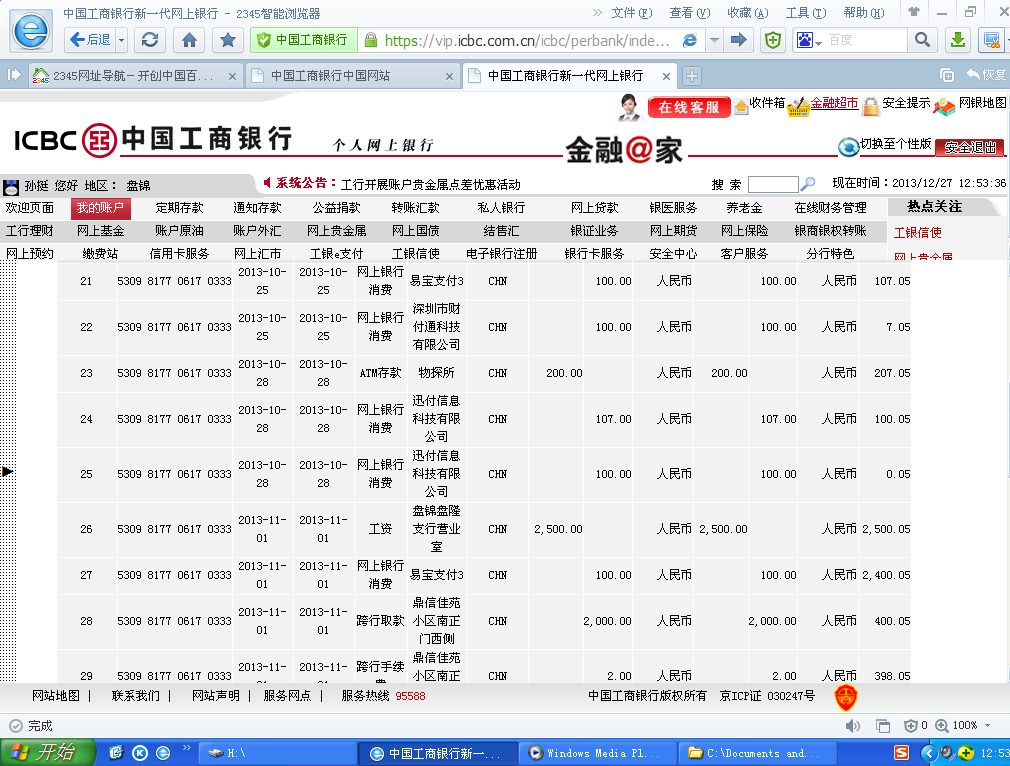Click the 安全退出 logout button
The width and height of the screenshot is (1010, 766).
click(x=970, y=147)
